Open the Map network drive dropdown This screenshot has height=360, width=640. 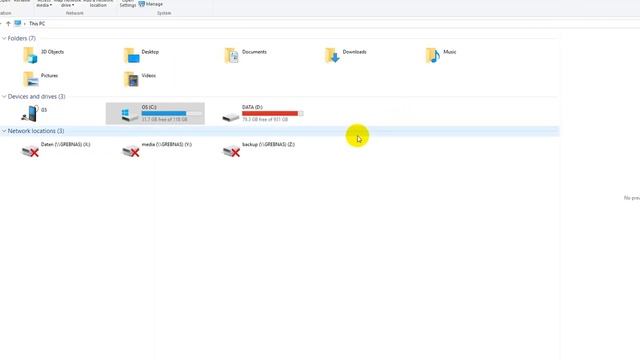[67, 4]
